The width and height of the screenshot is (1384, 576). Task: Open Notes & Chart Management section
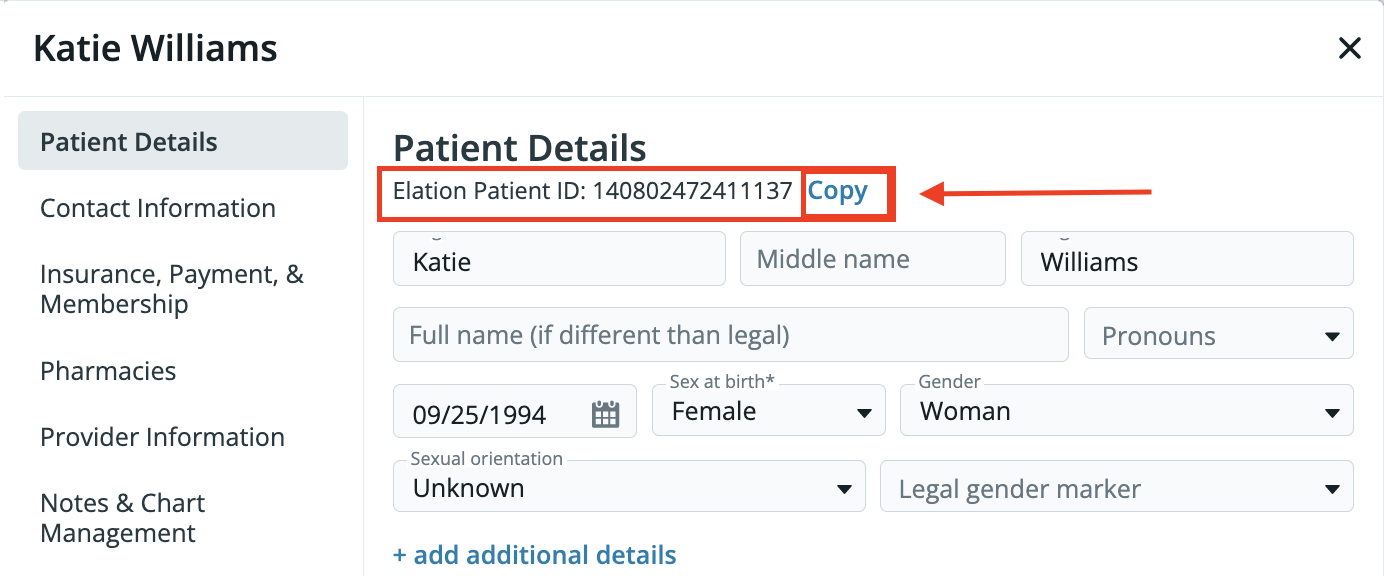122,518
